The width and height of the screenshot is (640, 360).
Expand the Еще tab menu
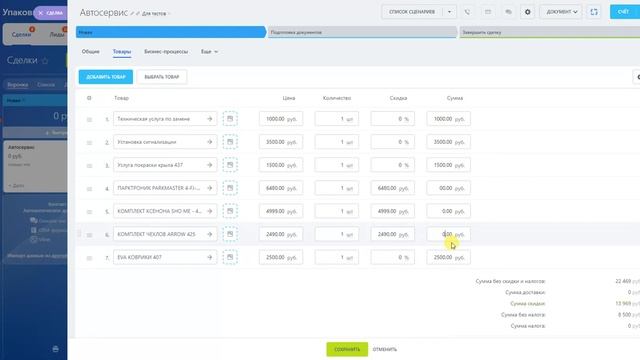point(209,52)
